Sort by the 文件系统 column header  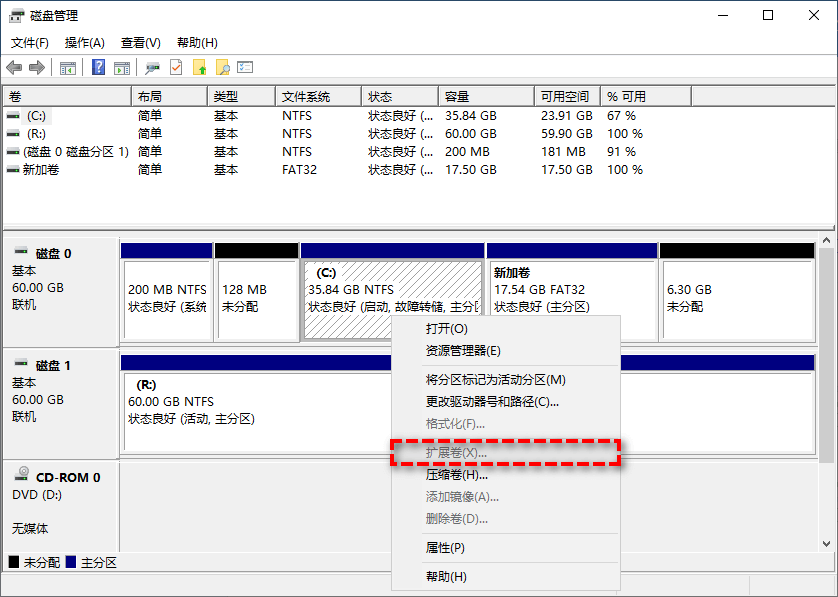pyautogui.click(x=306, y=97)
